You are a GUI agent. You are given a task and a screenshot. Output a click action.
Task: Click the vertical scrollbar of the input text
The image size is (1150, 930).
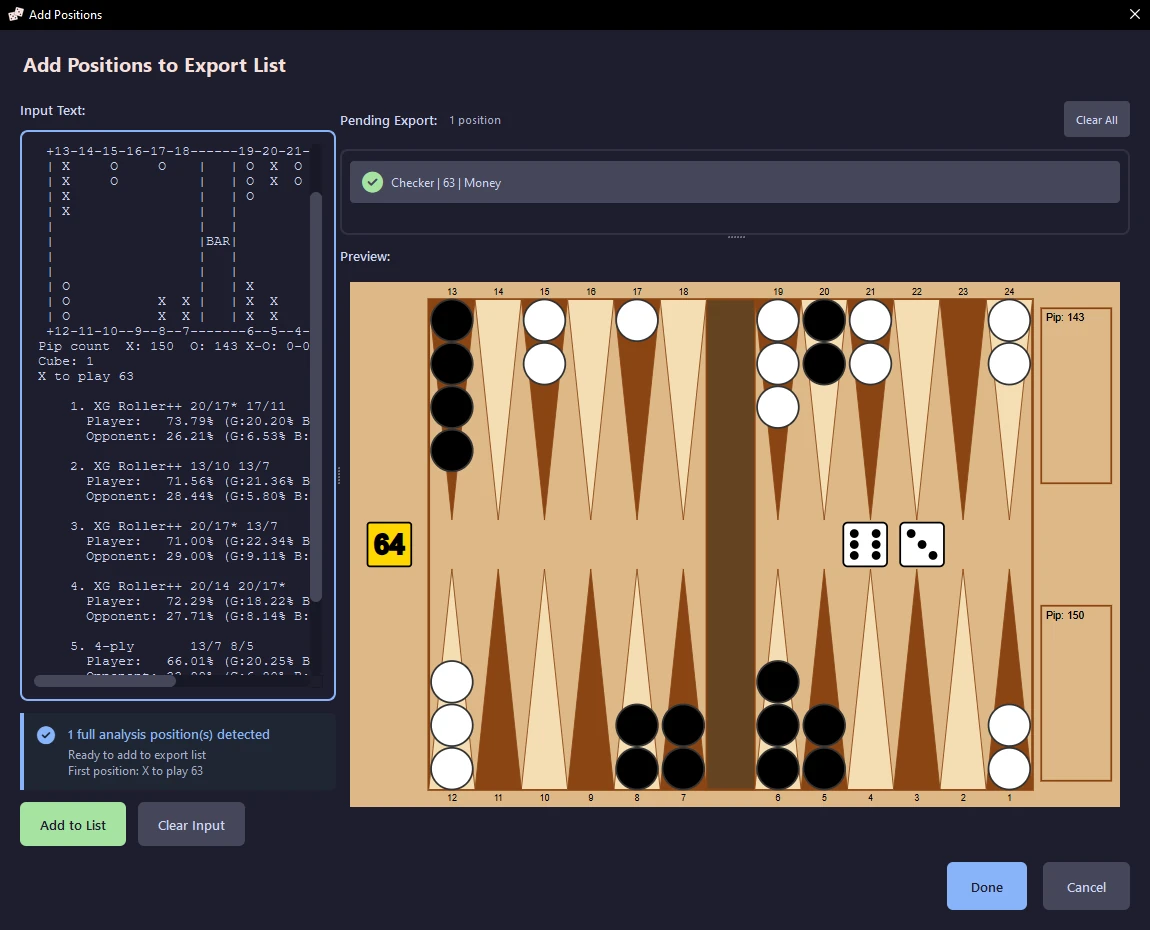(316, 400)
